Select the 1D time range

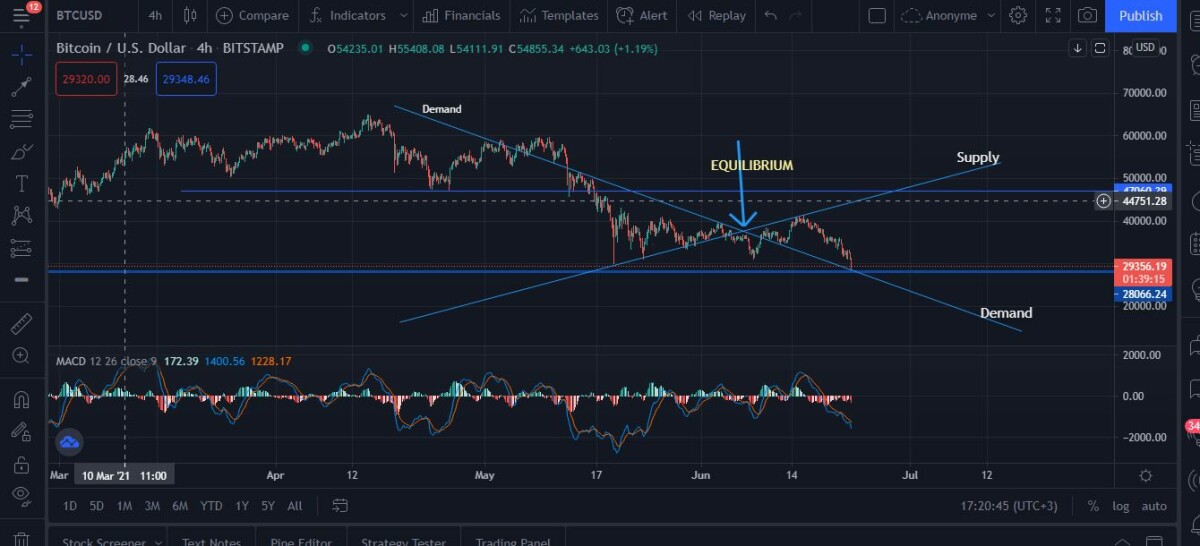pos(70,506)
